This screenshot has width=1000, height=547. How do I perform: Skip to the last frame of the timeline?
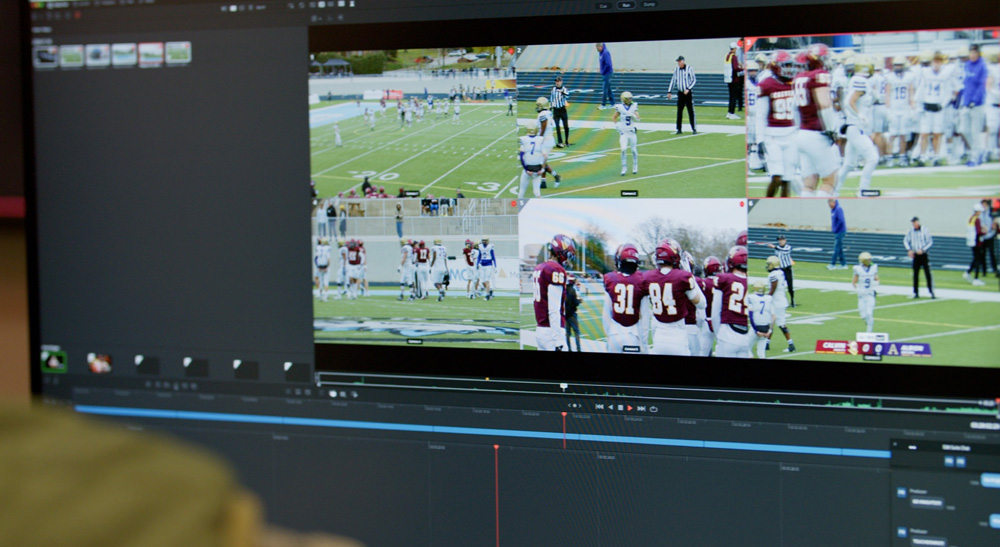click(641, 408)
